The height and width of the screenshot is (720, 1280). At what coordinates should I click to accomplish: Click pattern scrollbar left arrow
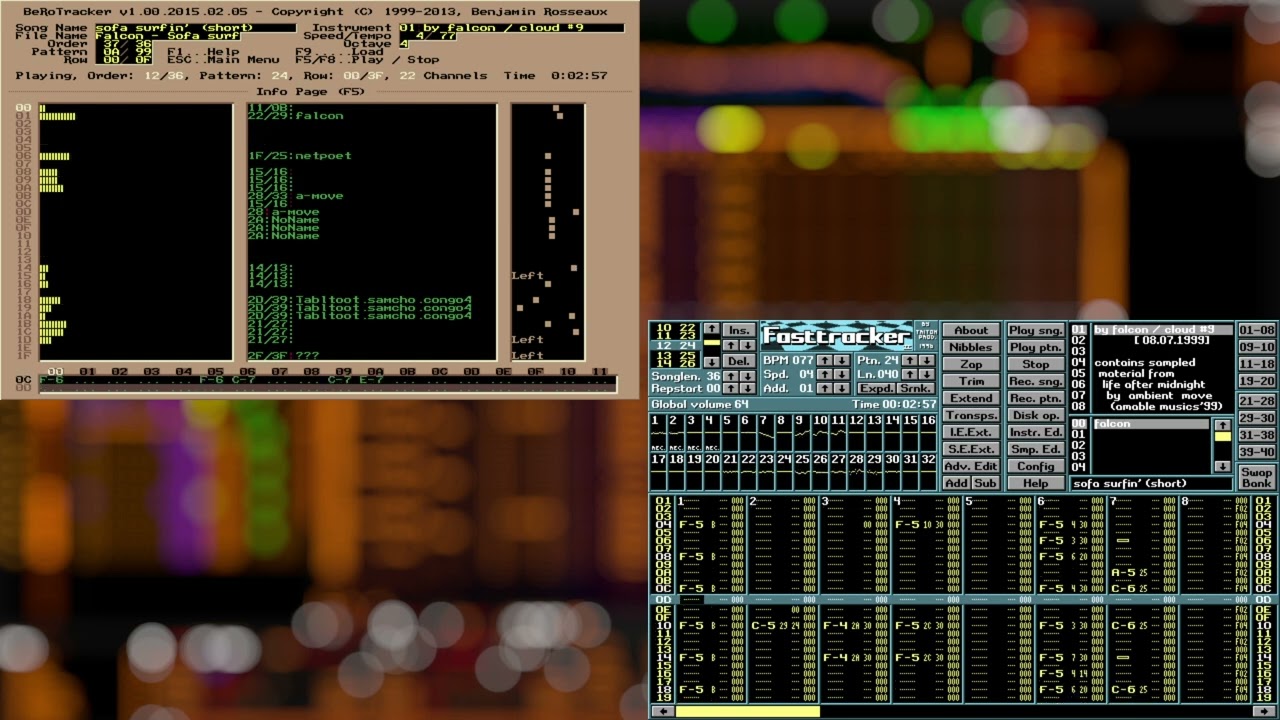click(661, 711)
